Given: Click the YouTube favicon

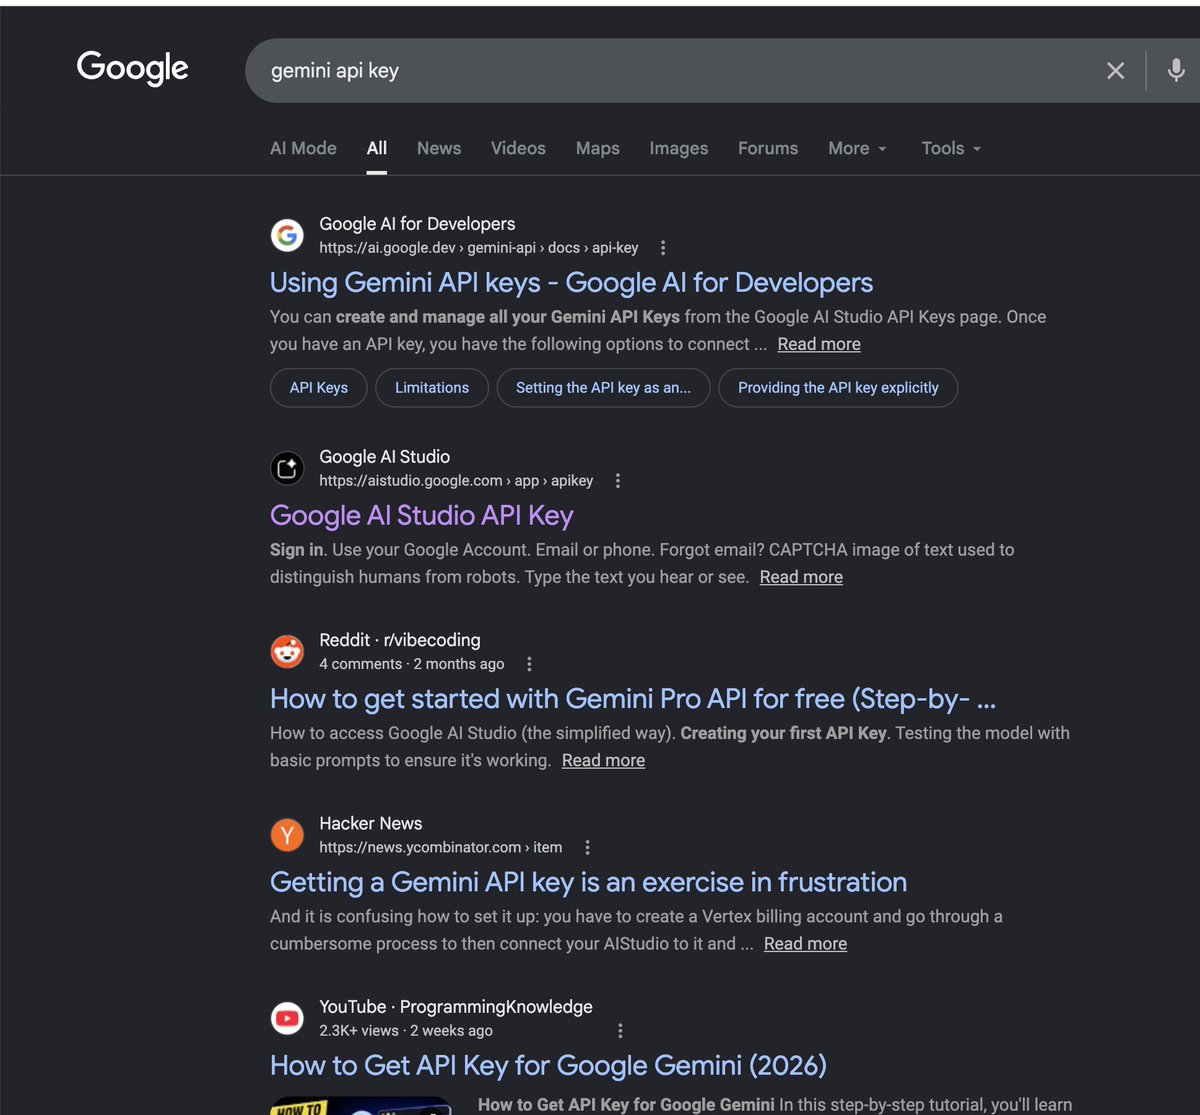Looking at the screenshot, I should tap(287, 1018).
